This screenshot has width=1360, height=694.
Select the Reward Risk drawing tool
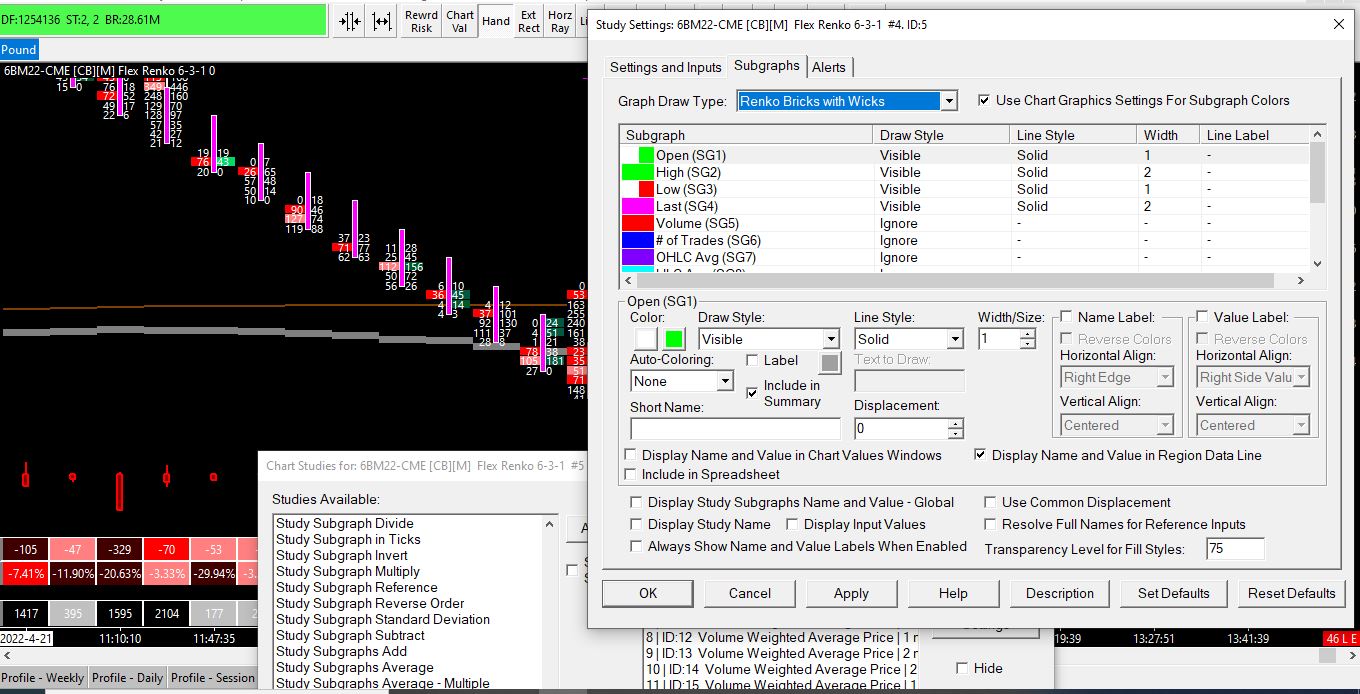(x=421, y=21)
